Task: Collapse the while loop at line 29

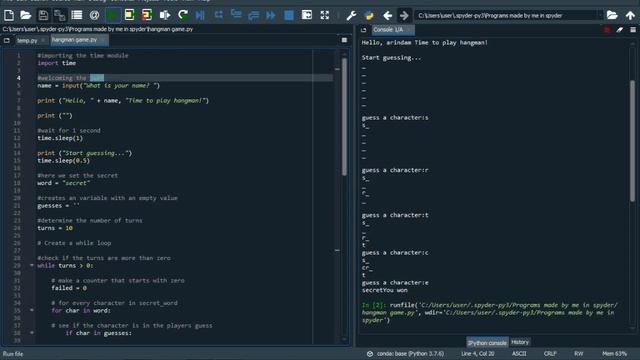Action: 32,265
